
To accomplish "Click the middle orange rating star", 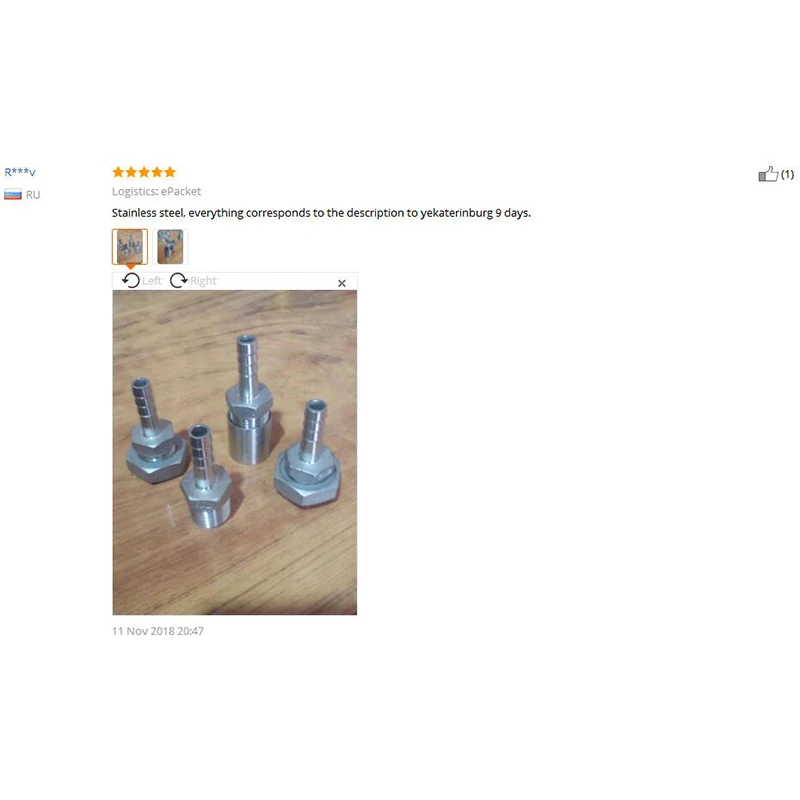I will 144,172.
